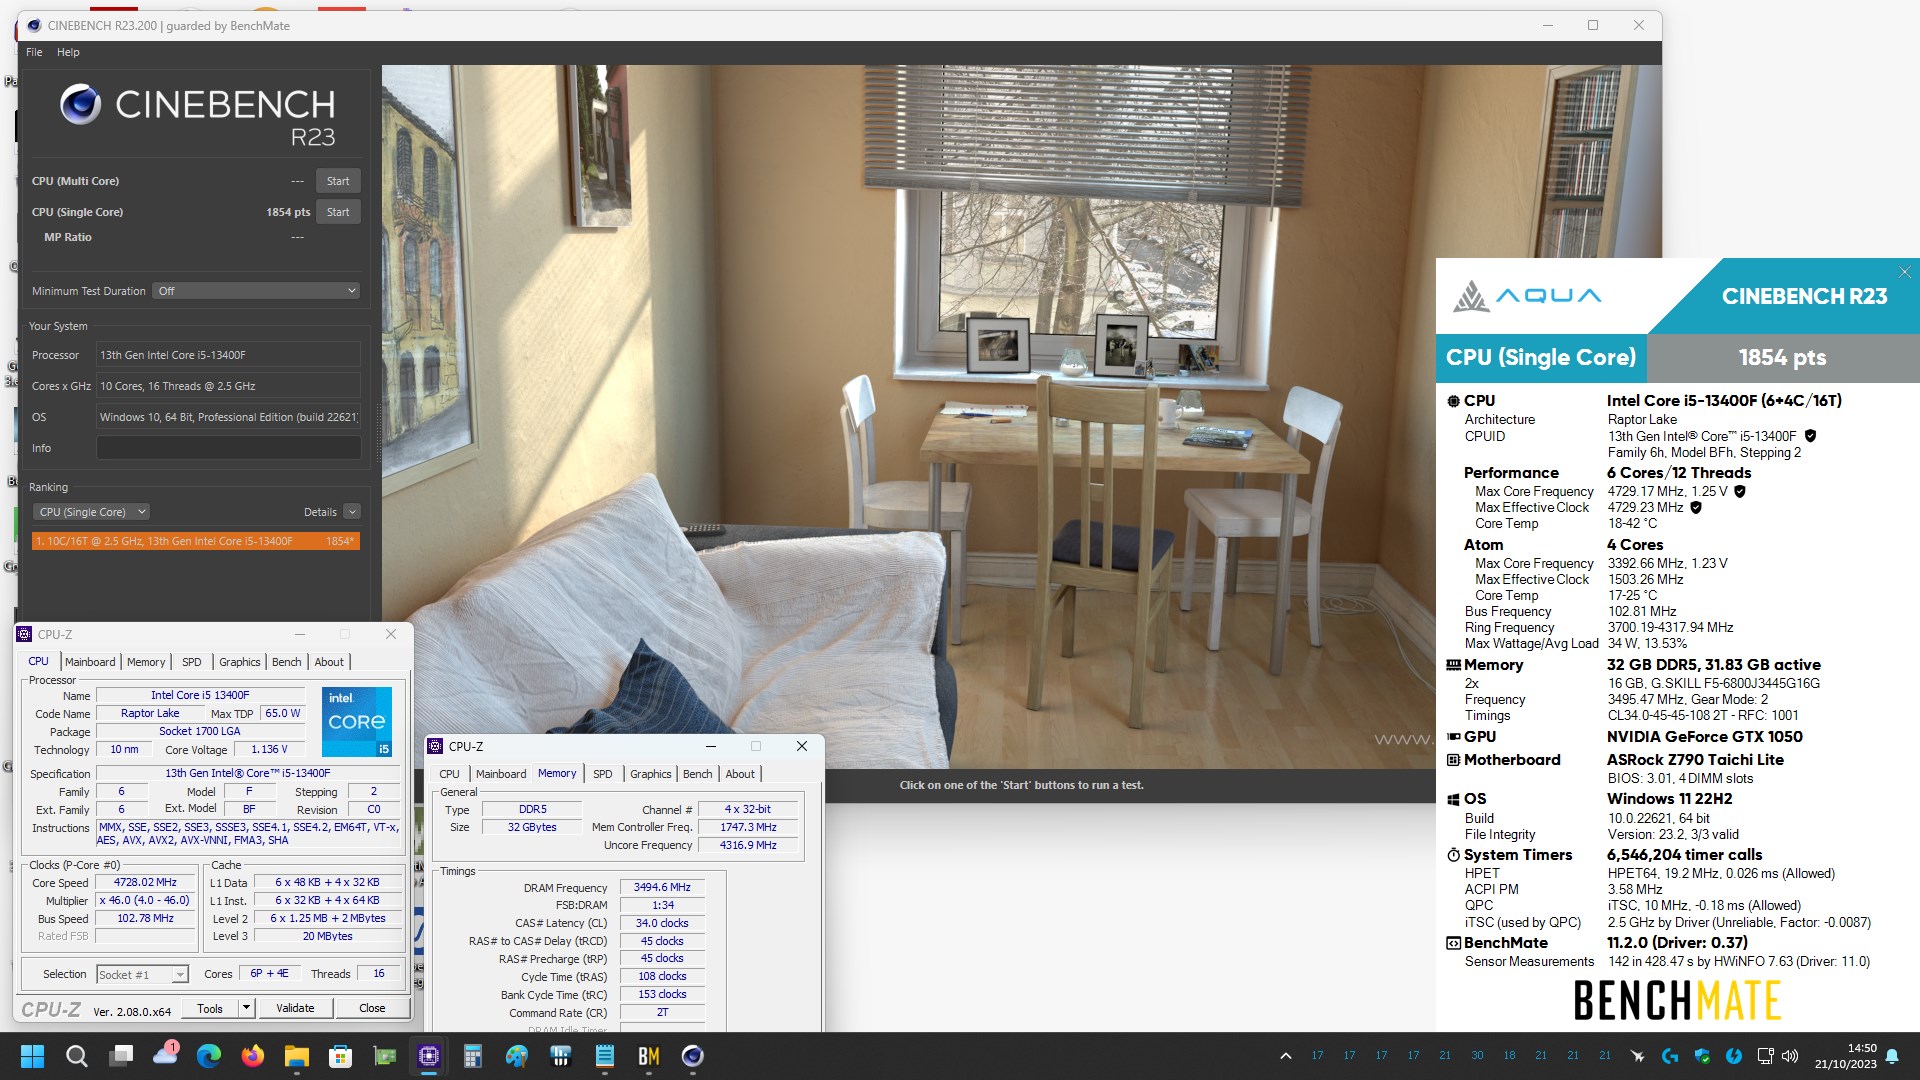Expand Tools dropdown arrow in CPU-Z
The height and width of the screenshot is (1080, 1920).
point(246,1008)
